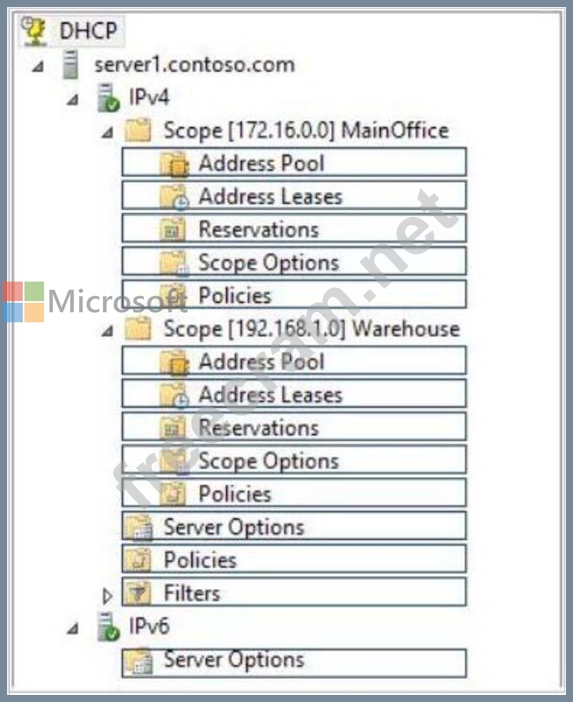The height and width of the screenshot is (702, 573).
Task: Select the IPv4 server-level Policies node
Action: (294, 559)
